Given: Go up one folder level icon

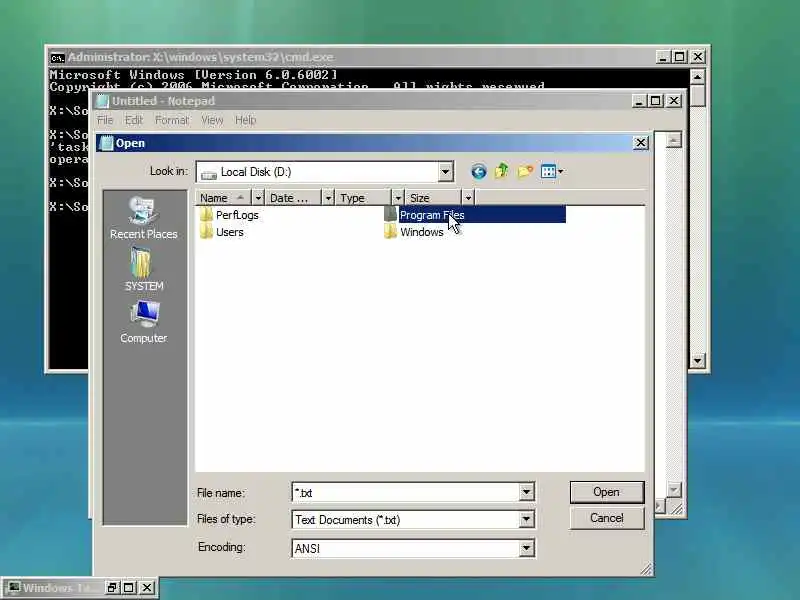Looking at the screenshot, I should [x=502, y=171].
